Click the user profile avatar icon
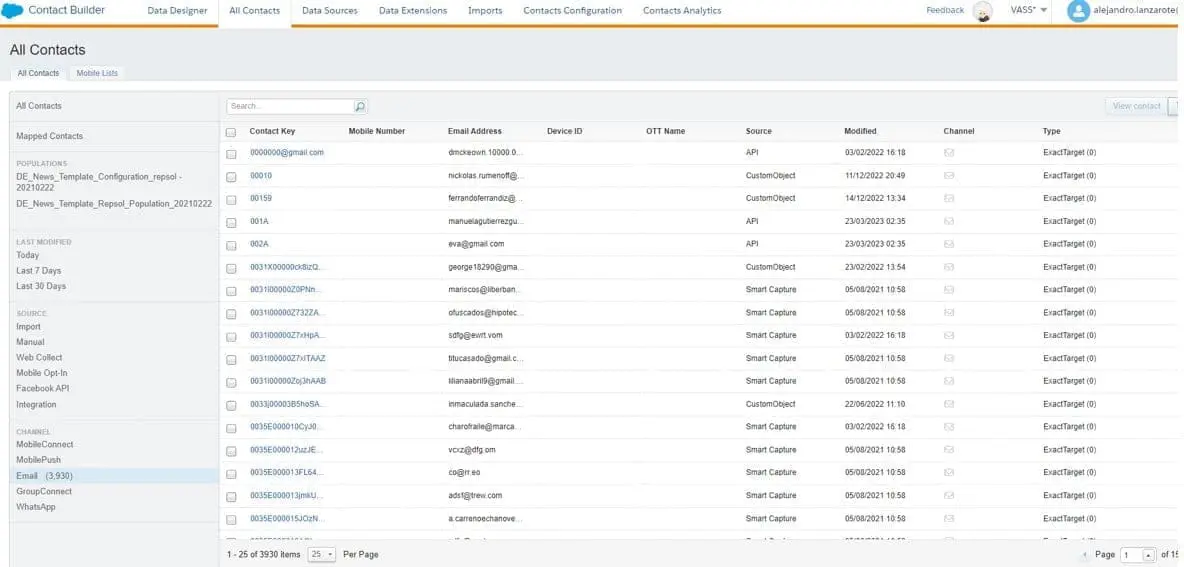Screen dimensions: 1184x567 pyautogui.click(x=1078, y=11)
